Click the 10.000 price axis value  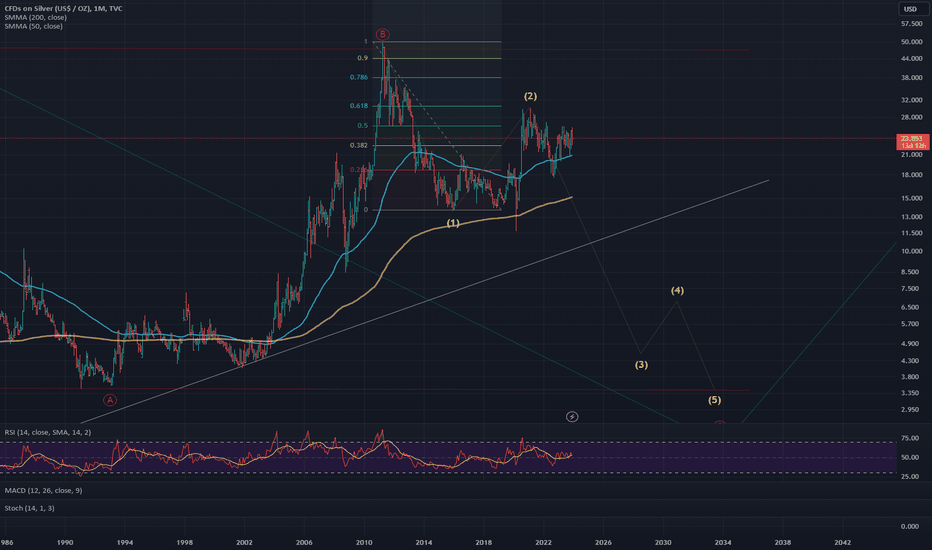912,251
